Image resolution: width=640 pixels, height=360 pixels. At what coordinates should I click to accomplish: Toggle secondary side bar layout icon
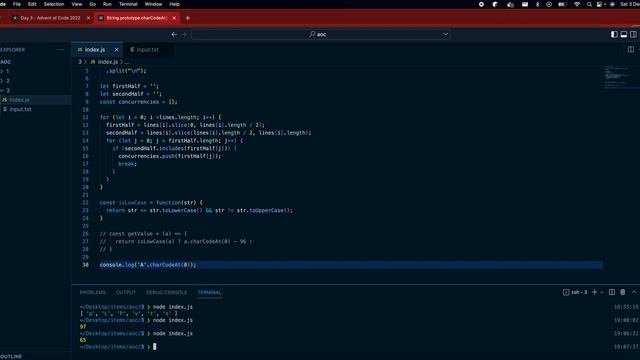point(633,35)
